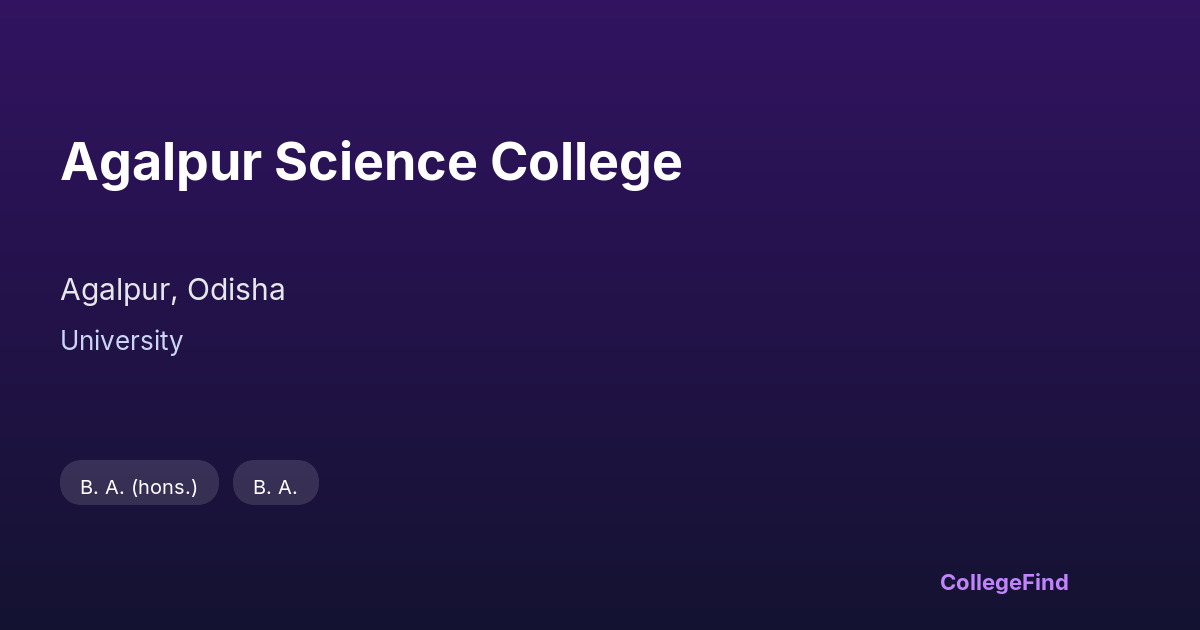The width and height of the screenshot is (1200, 630).
Task: Click the word Science in the title
Action: pos(375,162)
